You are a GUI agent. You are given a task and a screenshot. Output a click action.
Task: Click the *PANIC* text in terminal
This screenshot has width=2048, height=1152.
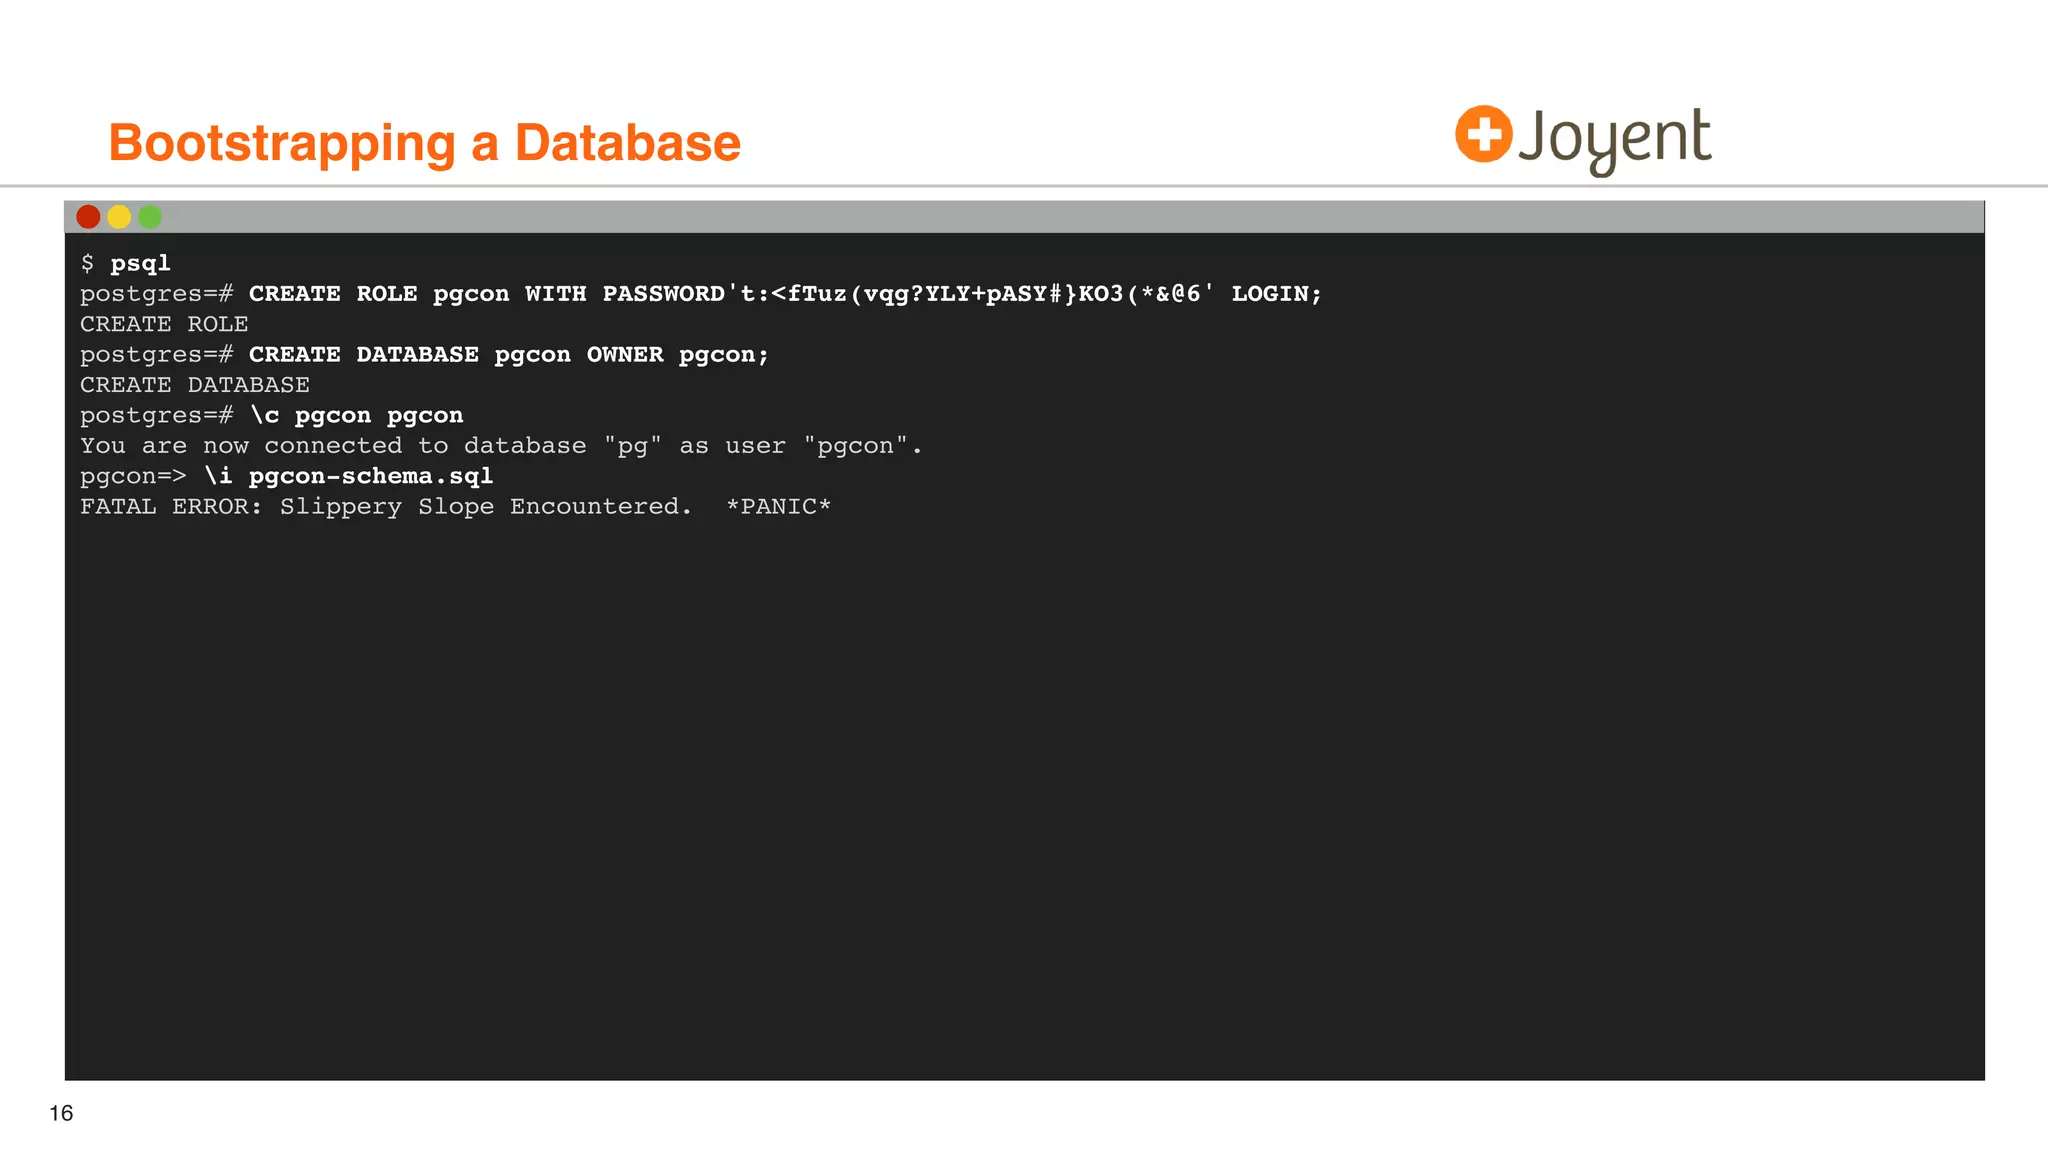(778, 507)
